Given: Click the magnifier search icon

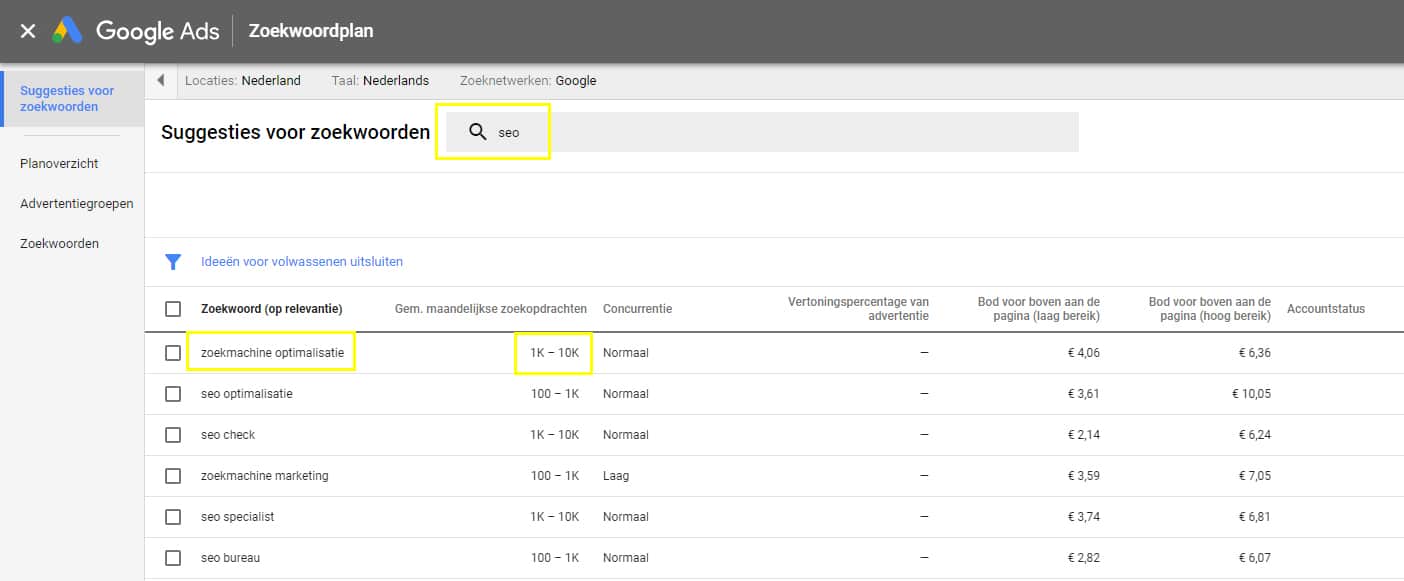Looking at the screenshot, I should pos(478,132).
